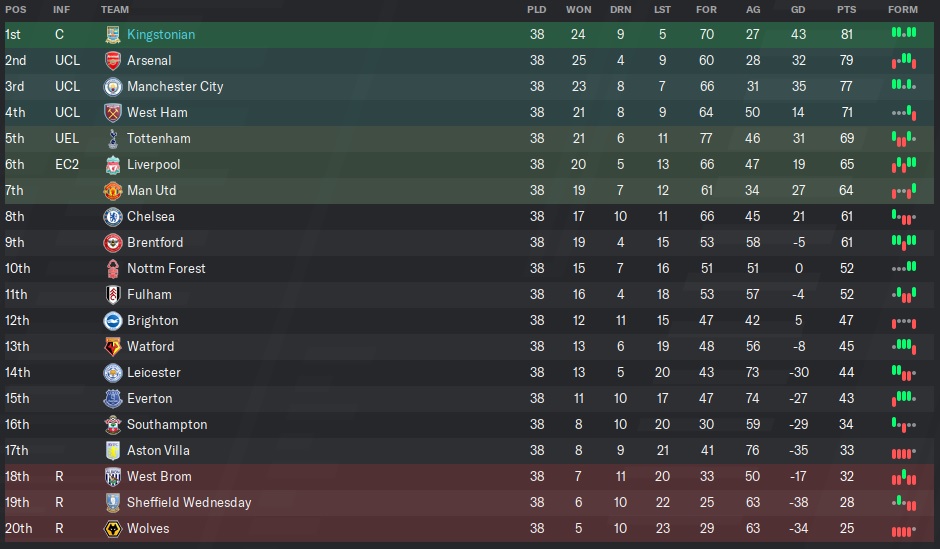Sort by the WON column header
Screen dimensions: 940x549
[x=578, y=9]
